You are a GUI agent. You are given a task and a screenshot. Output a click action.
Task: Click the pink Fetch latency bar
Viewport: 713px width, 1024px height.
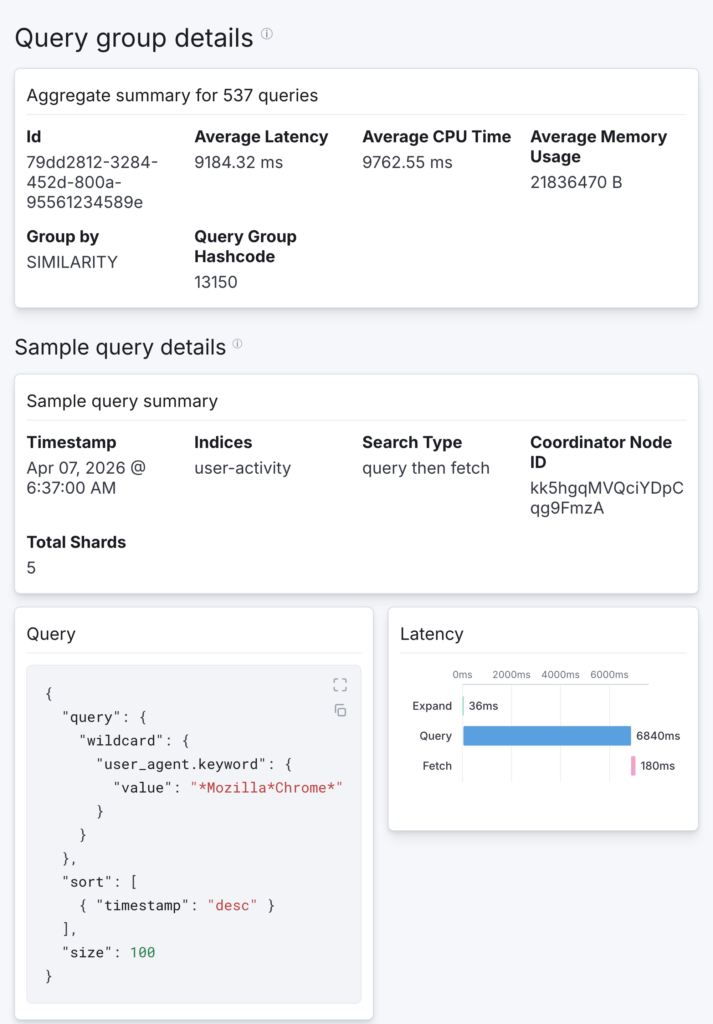click(633, 765)
